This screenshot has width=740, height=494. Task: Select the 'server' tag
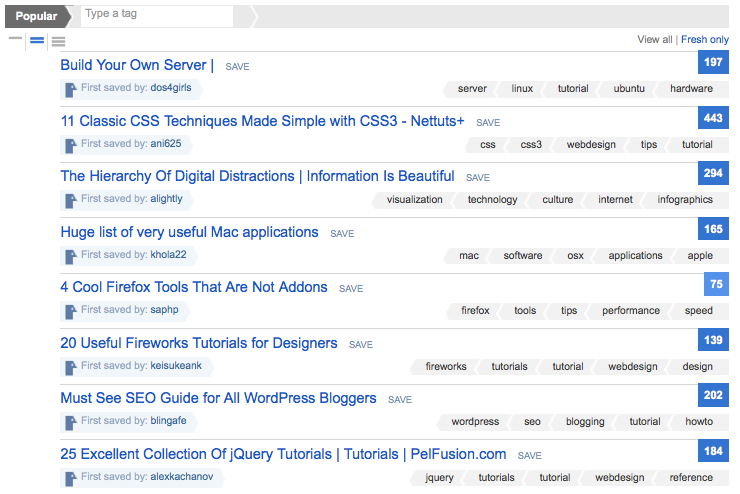pyautogui.click(x=472, y=89)
